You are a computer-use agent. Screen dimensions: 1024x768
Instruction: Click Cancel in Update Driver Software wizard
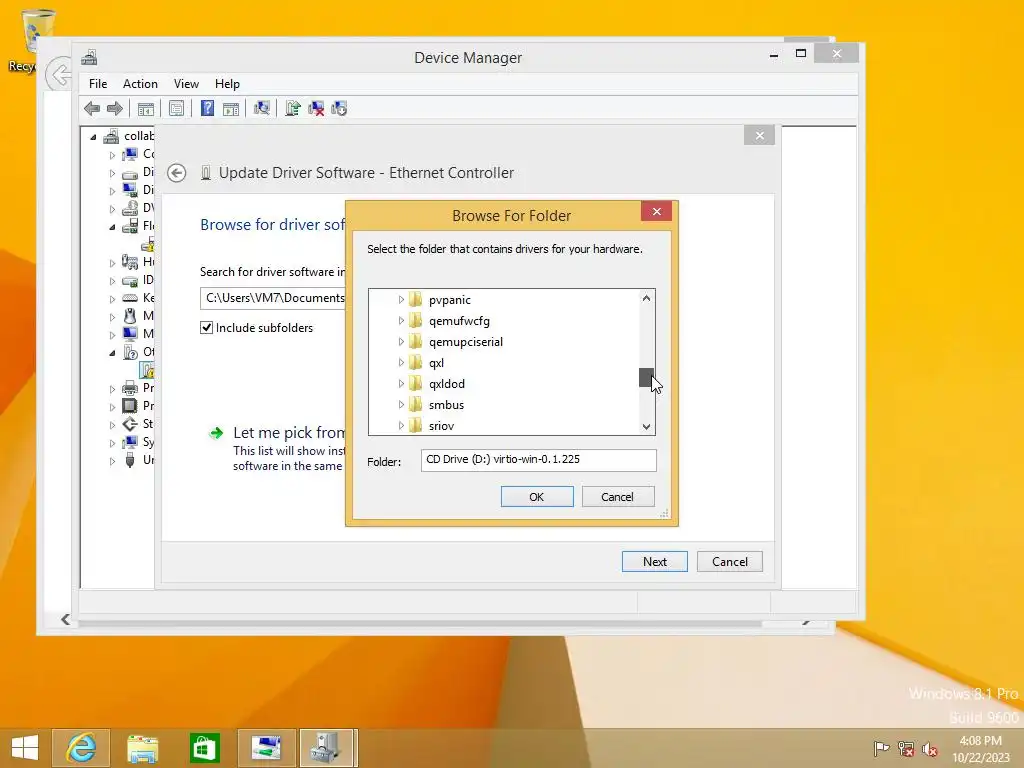729,562
